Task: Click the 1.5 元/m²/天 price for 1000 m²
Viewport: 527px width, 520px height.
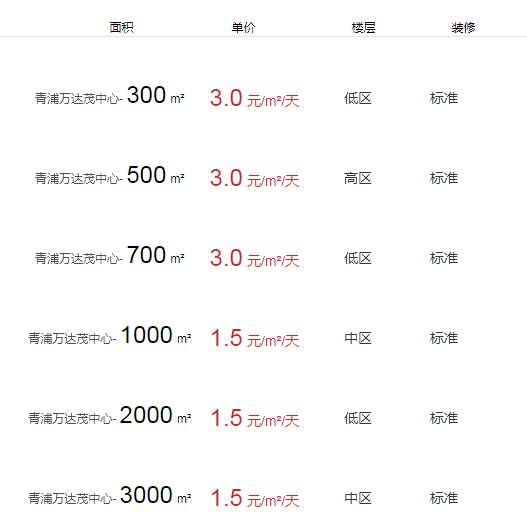Action: pyautogui.click(x=254, y=338)
